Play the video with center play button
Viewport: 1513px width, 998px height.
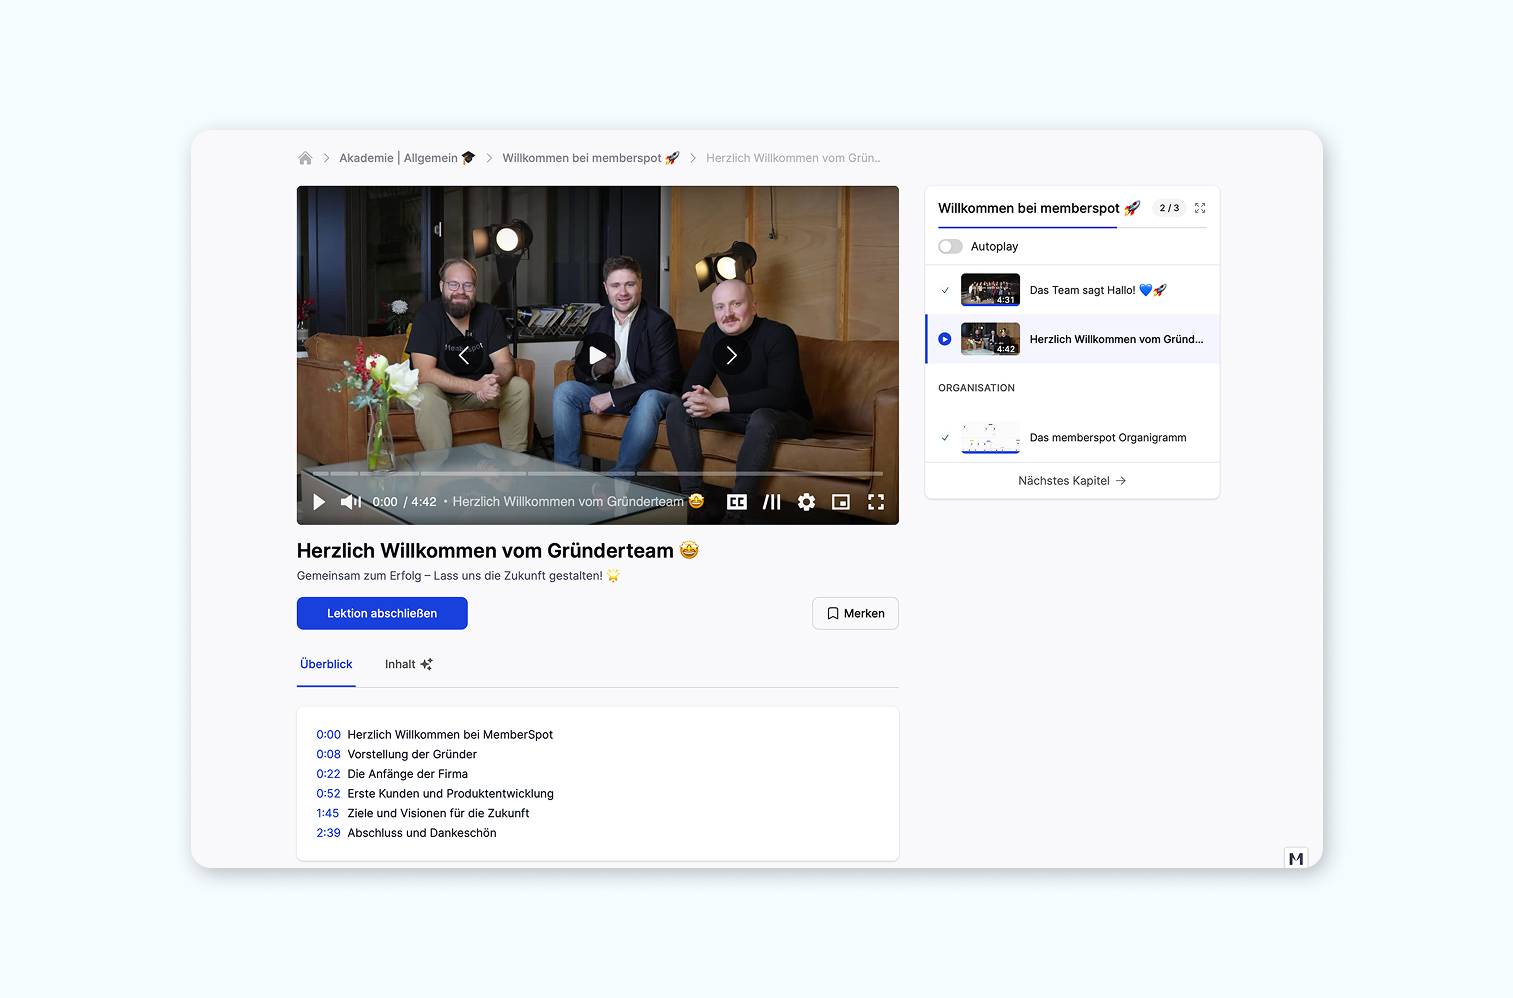point(597,355)
